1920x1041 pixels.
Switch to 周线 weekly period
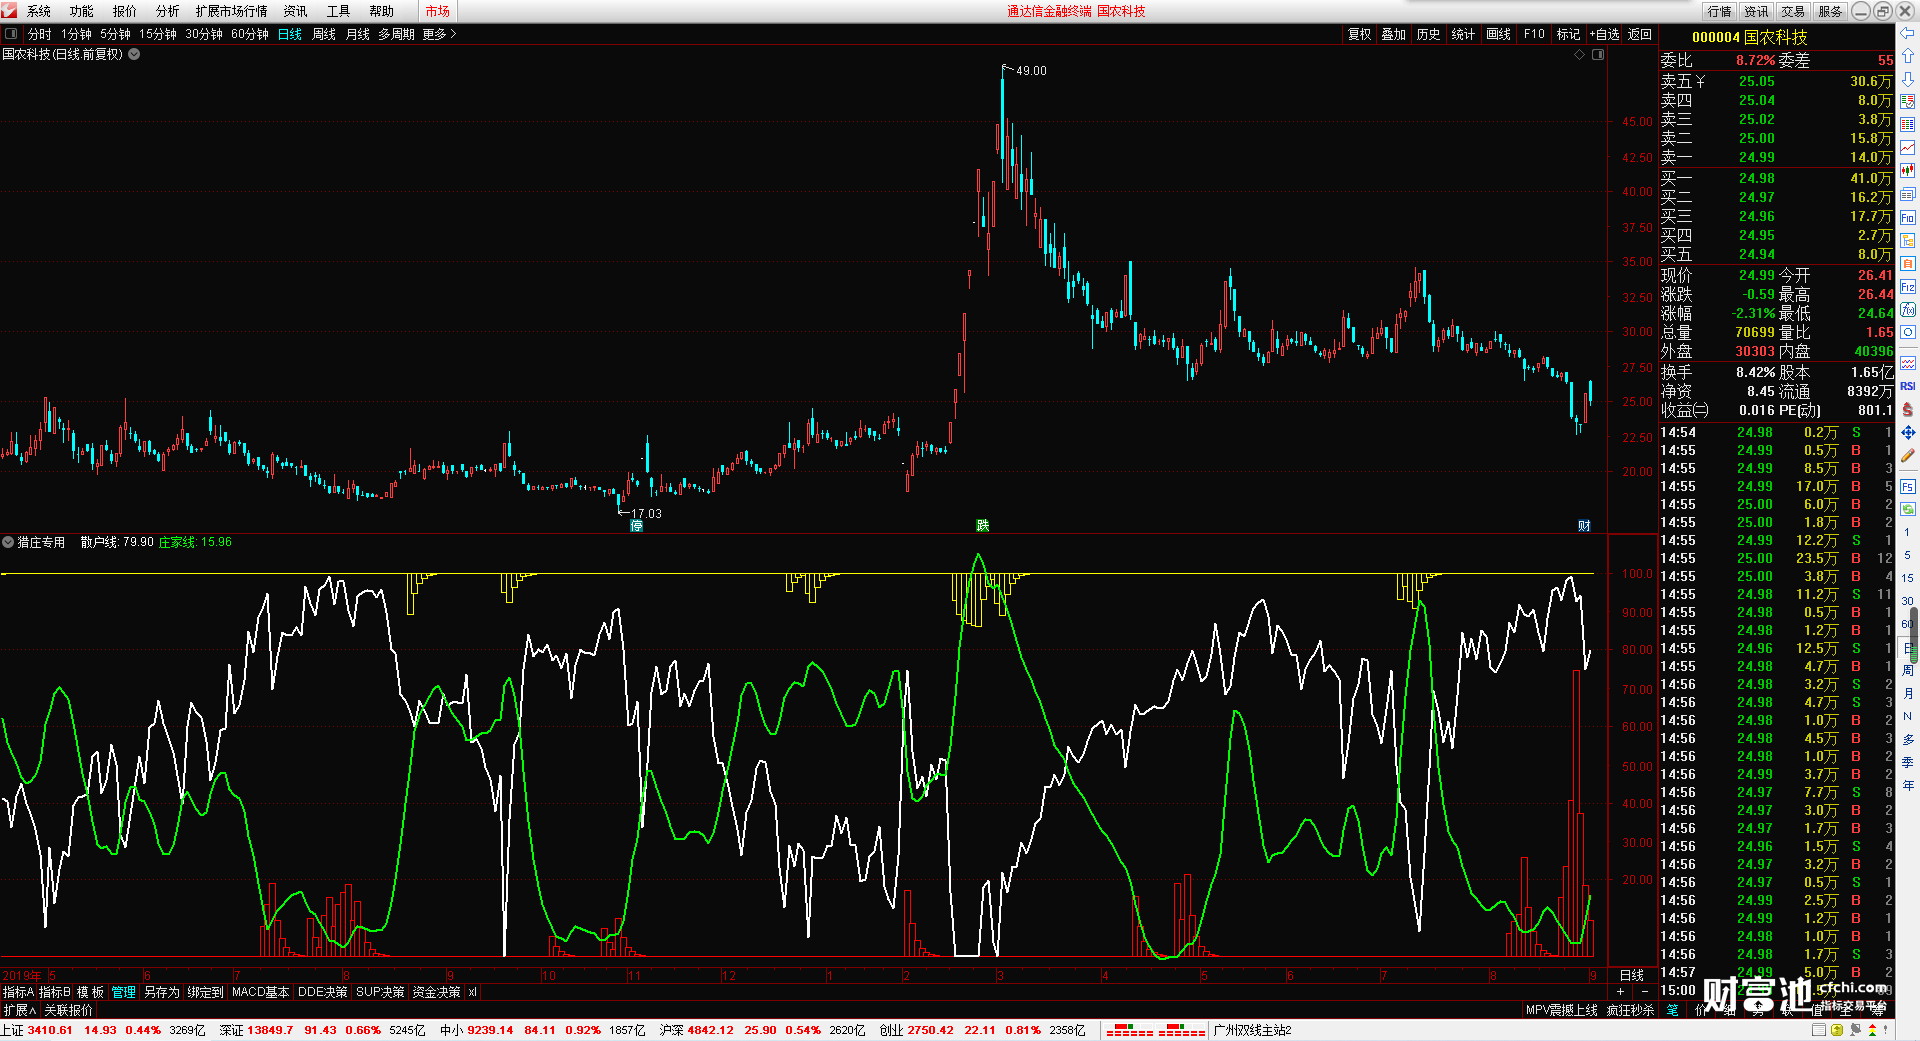click(324, 34)
